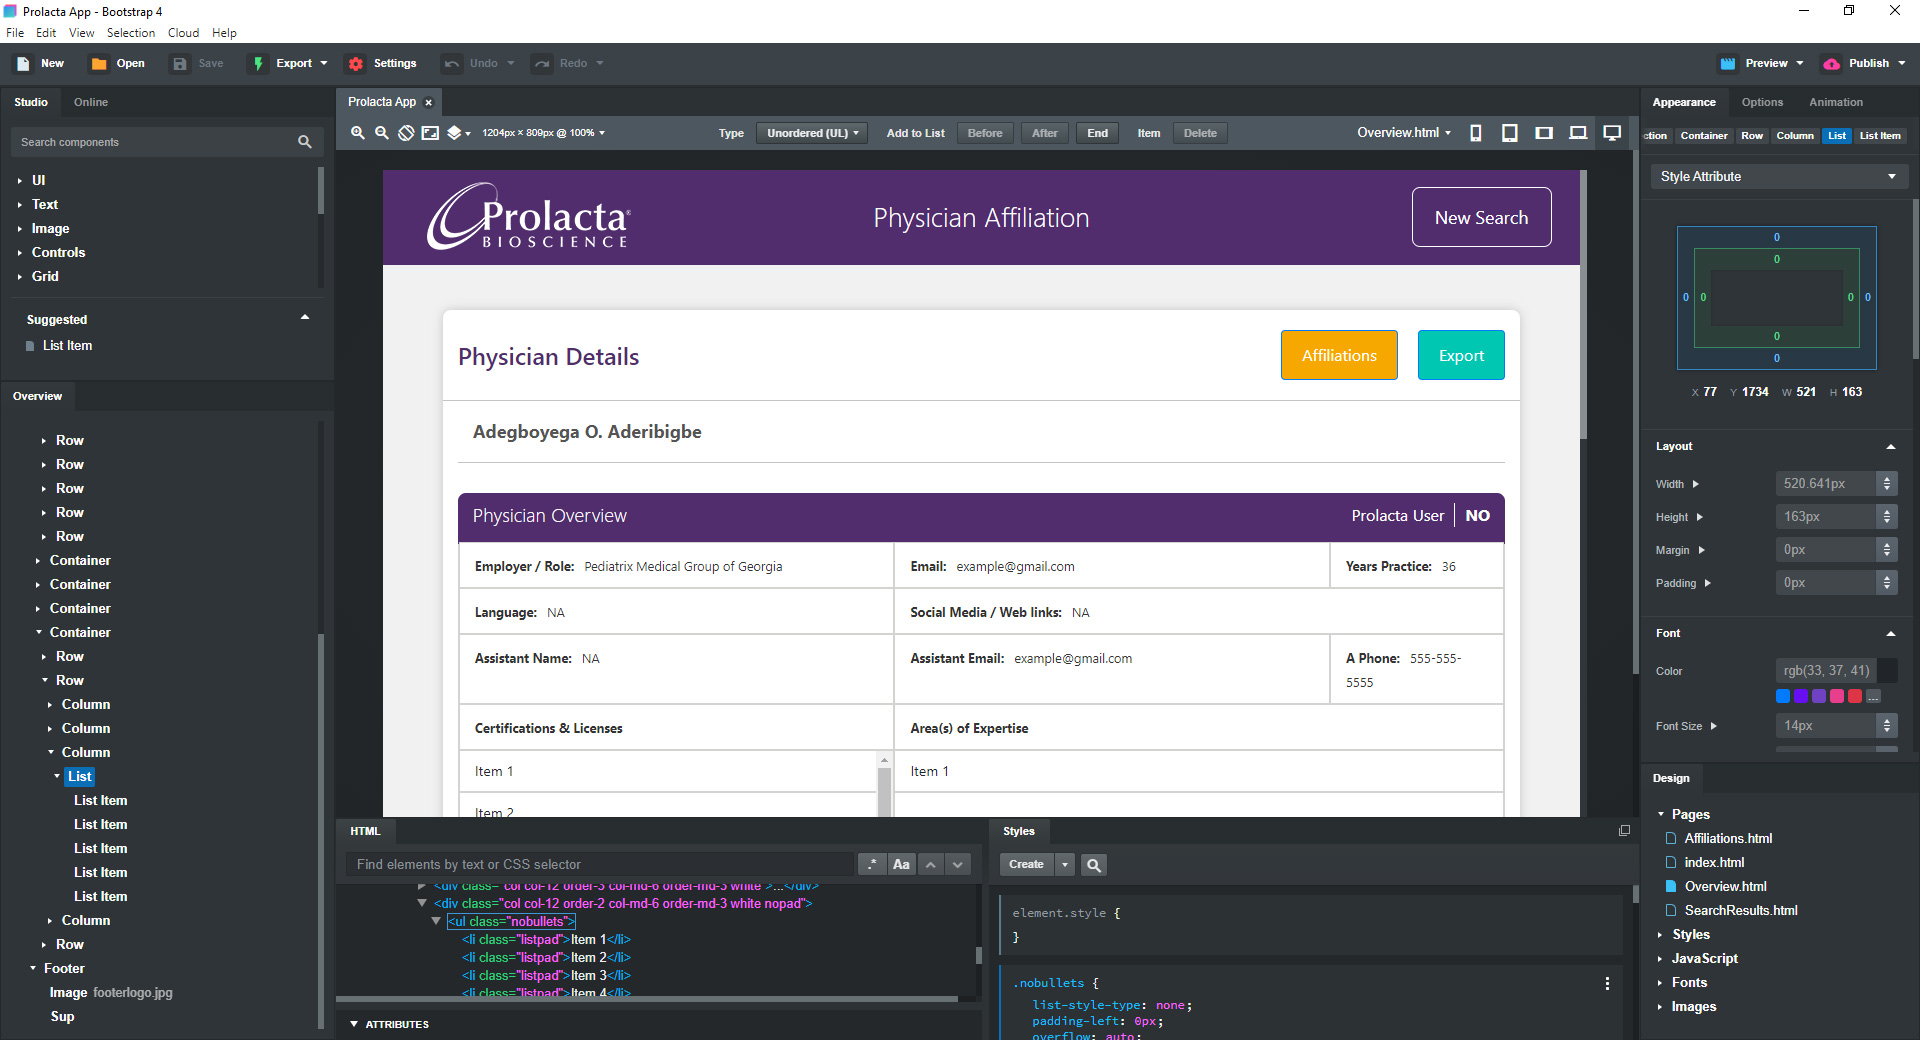Viewport: 1920px width, 1040px height.
Task: Click the rotate device icon on stage toolbar
Action: [406, 133]
